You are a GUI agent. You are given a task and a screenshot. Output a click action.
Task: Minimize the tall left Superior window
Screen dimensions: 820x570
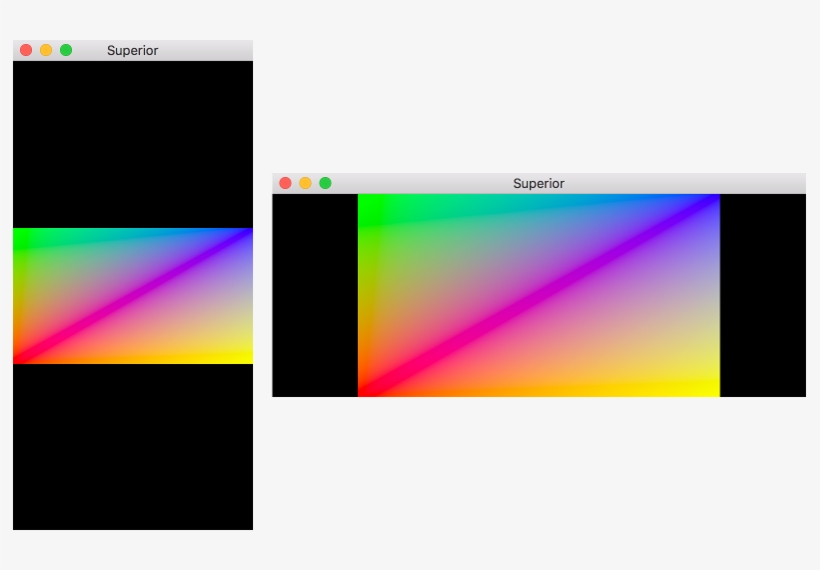pos(46,50)
